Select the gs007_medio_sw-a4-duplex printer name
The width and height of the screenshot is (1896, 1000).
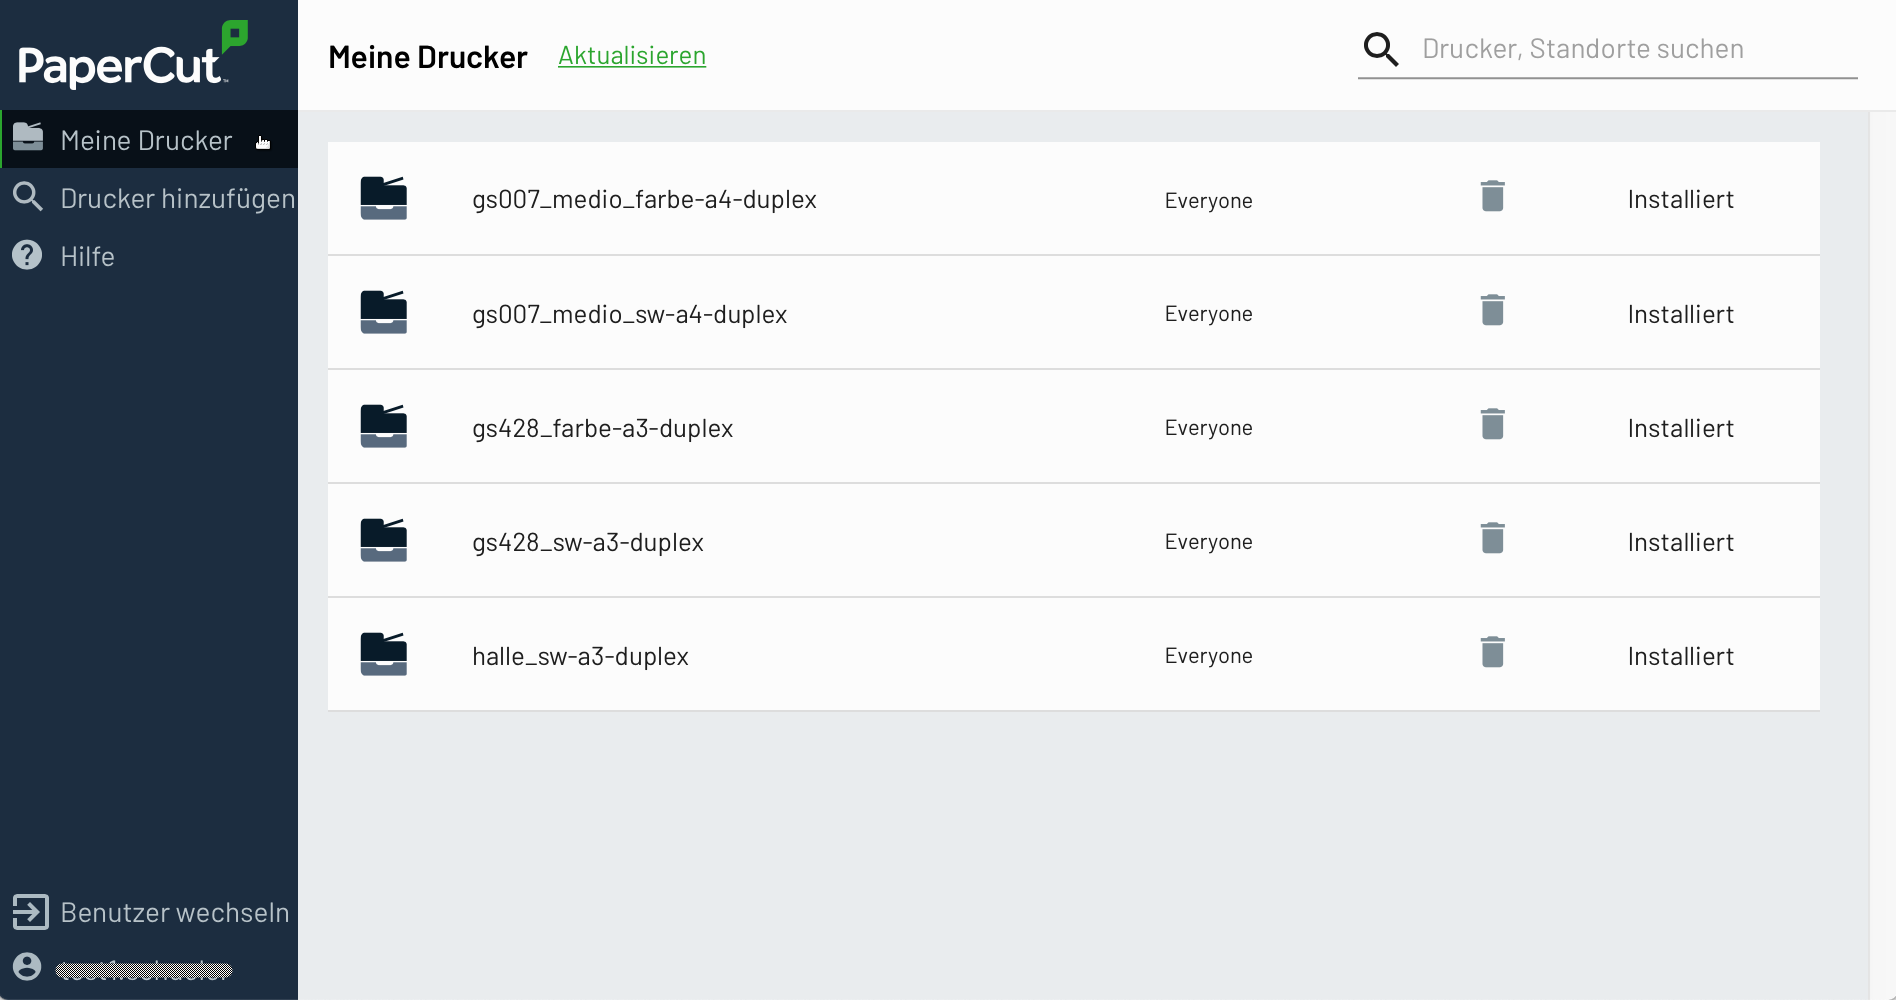pos(629,314)
